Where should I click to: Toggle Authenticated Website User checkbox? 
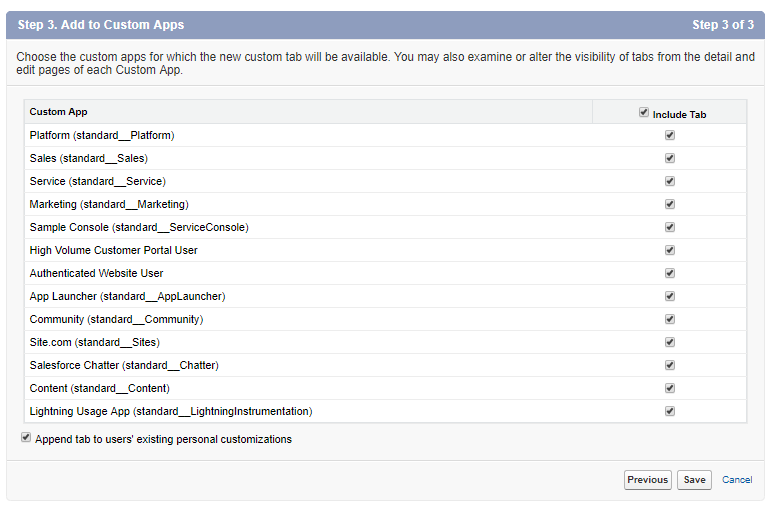670,273
